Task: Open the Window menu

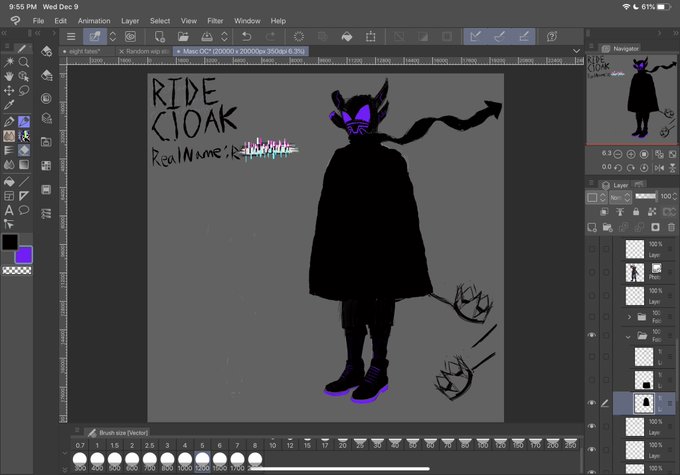Action: 247,21
